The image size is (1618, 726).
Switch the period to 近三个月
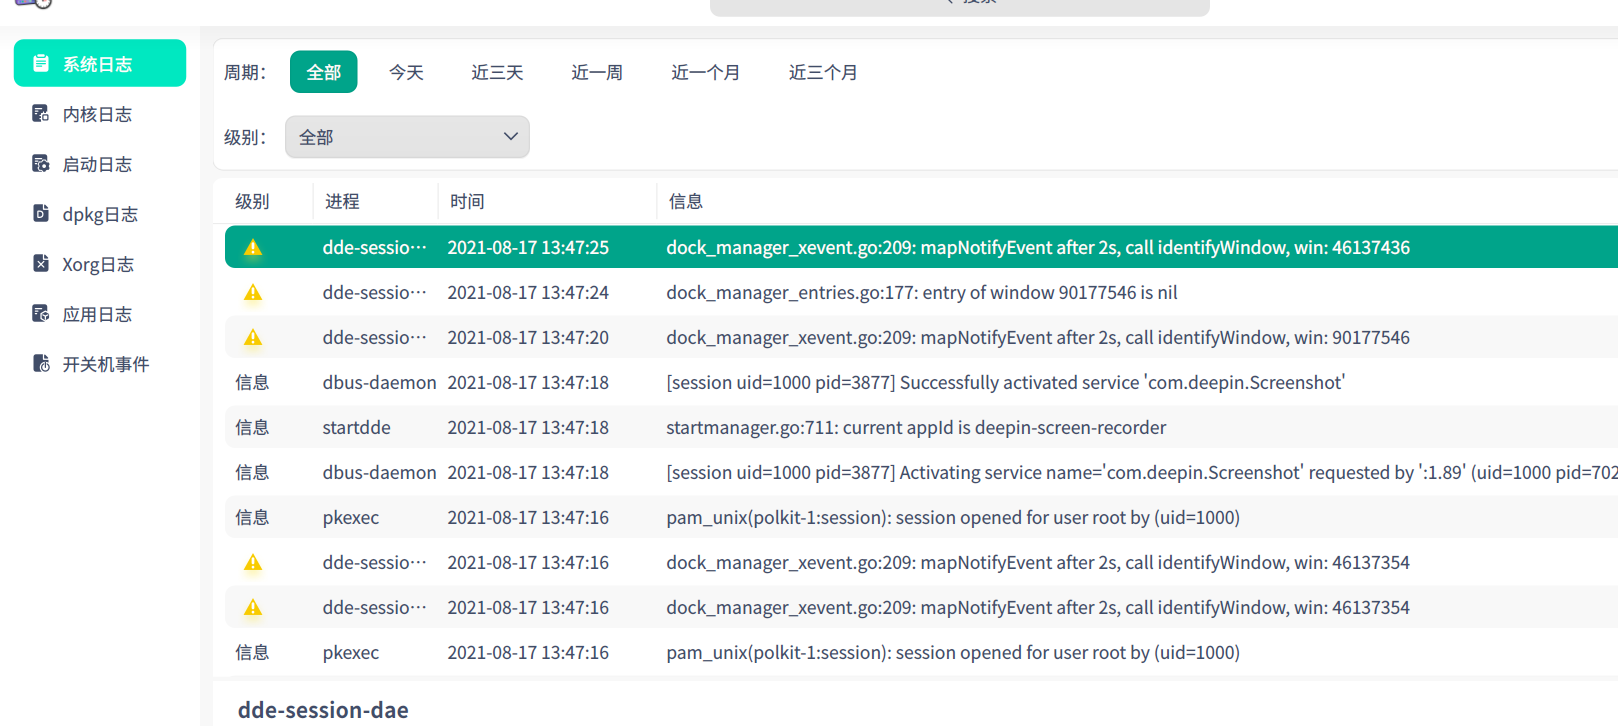click(x=823, y=72)
